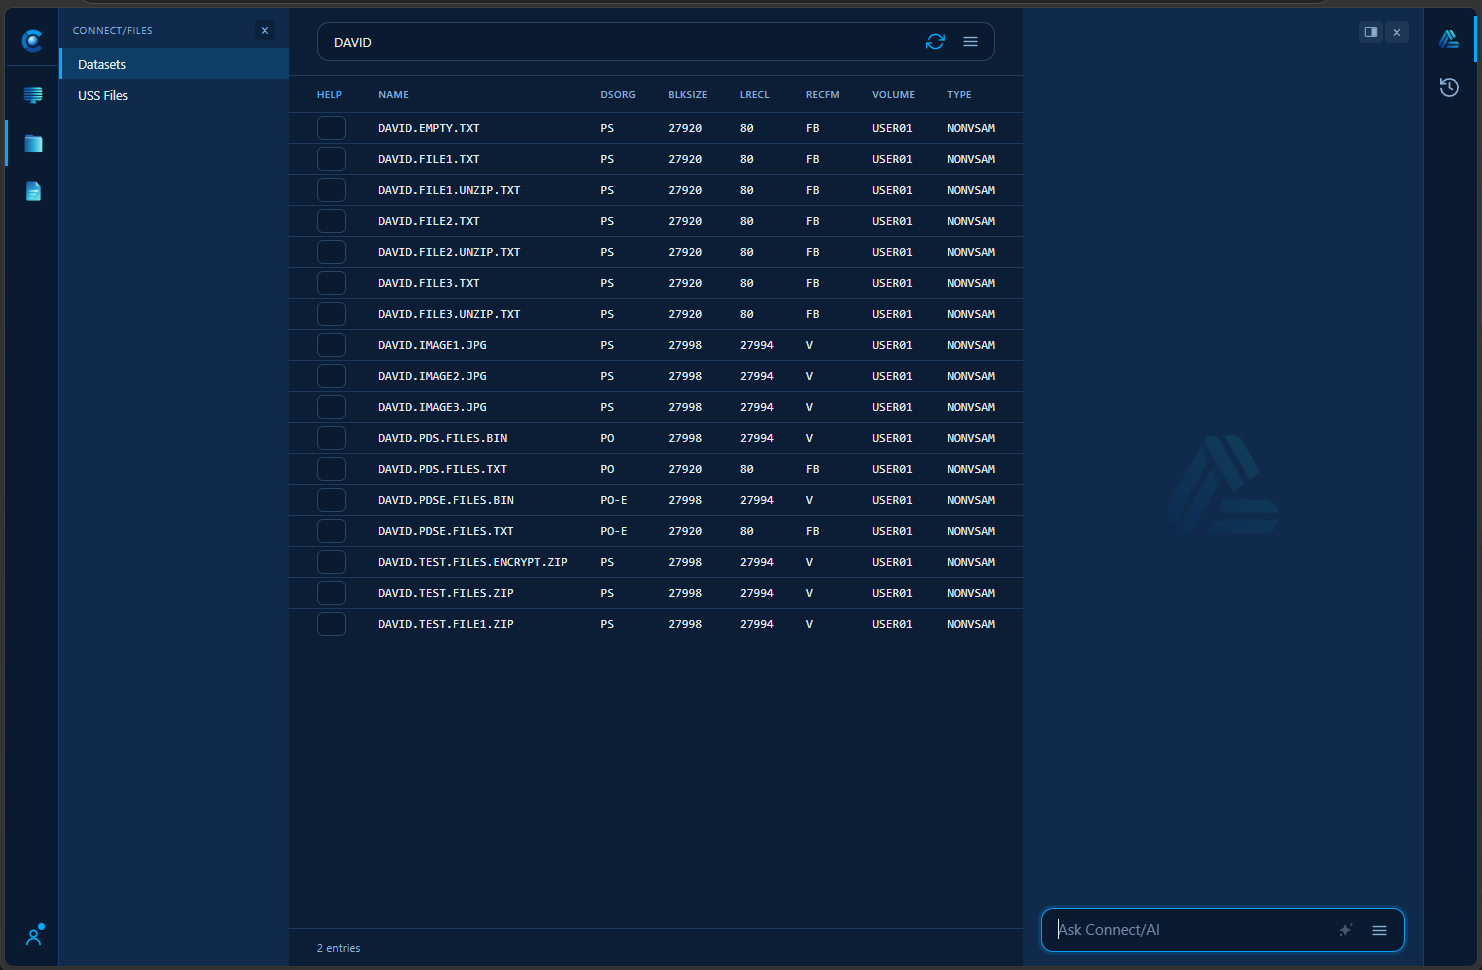The image size is (1482, 970).
Task: Check the box next to DAVID.PDS.FILES.BIN
Action: coord(331,438)
